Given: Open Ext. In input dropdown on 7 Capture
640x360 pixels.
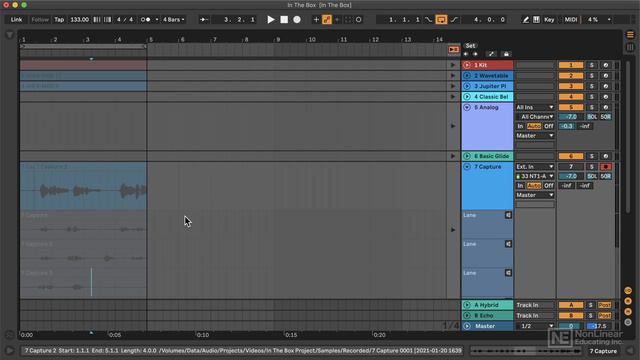Looking at the screenshot, I should [x=535, y=167].
